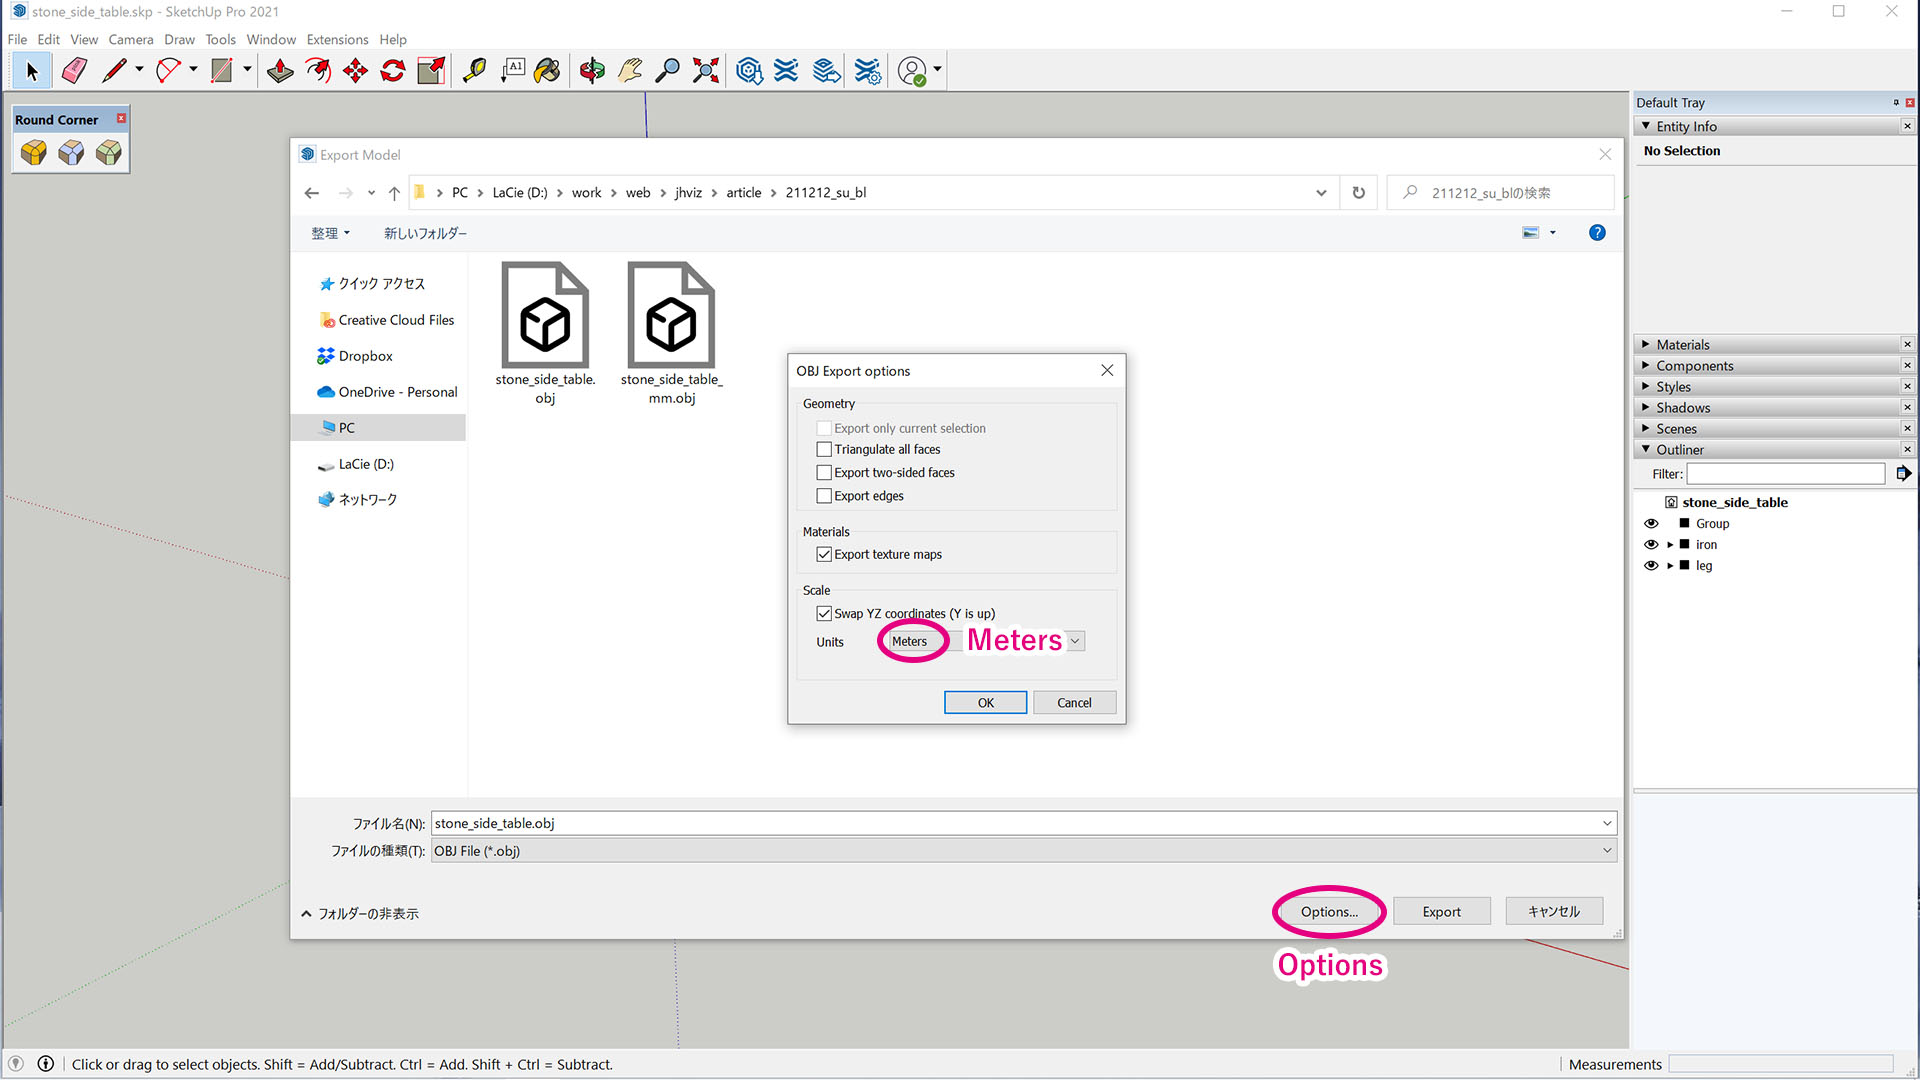Activate the Line pencil tool
The width and height of the screenshot is (1920, 1080).
pyautogui.click(x=114, y=71)
